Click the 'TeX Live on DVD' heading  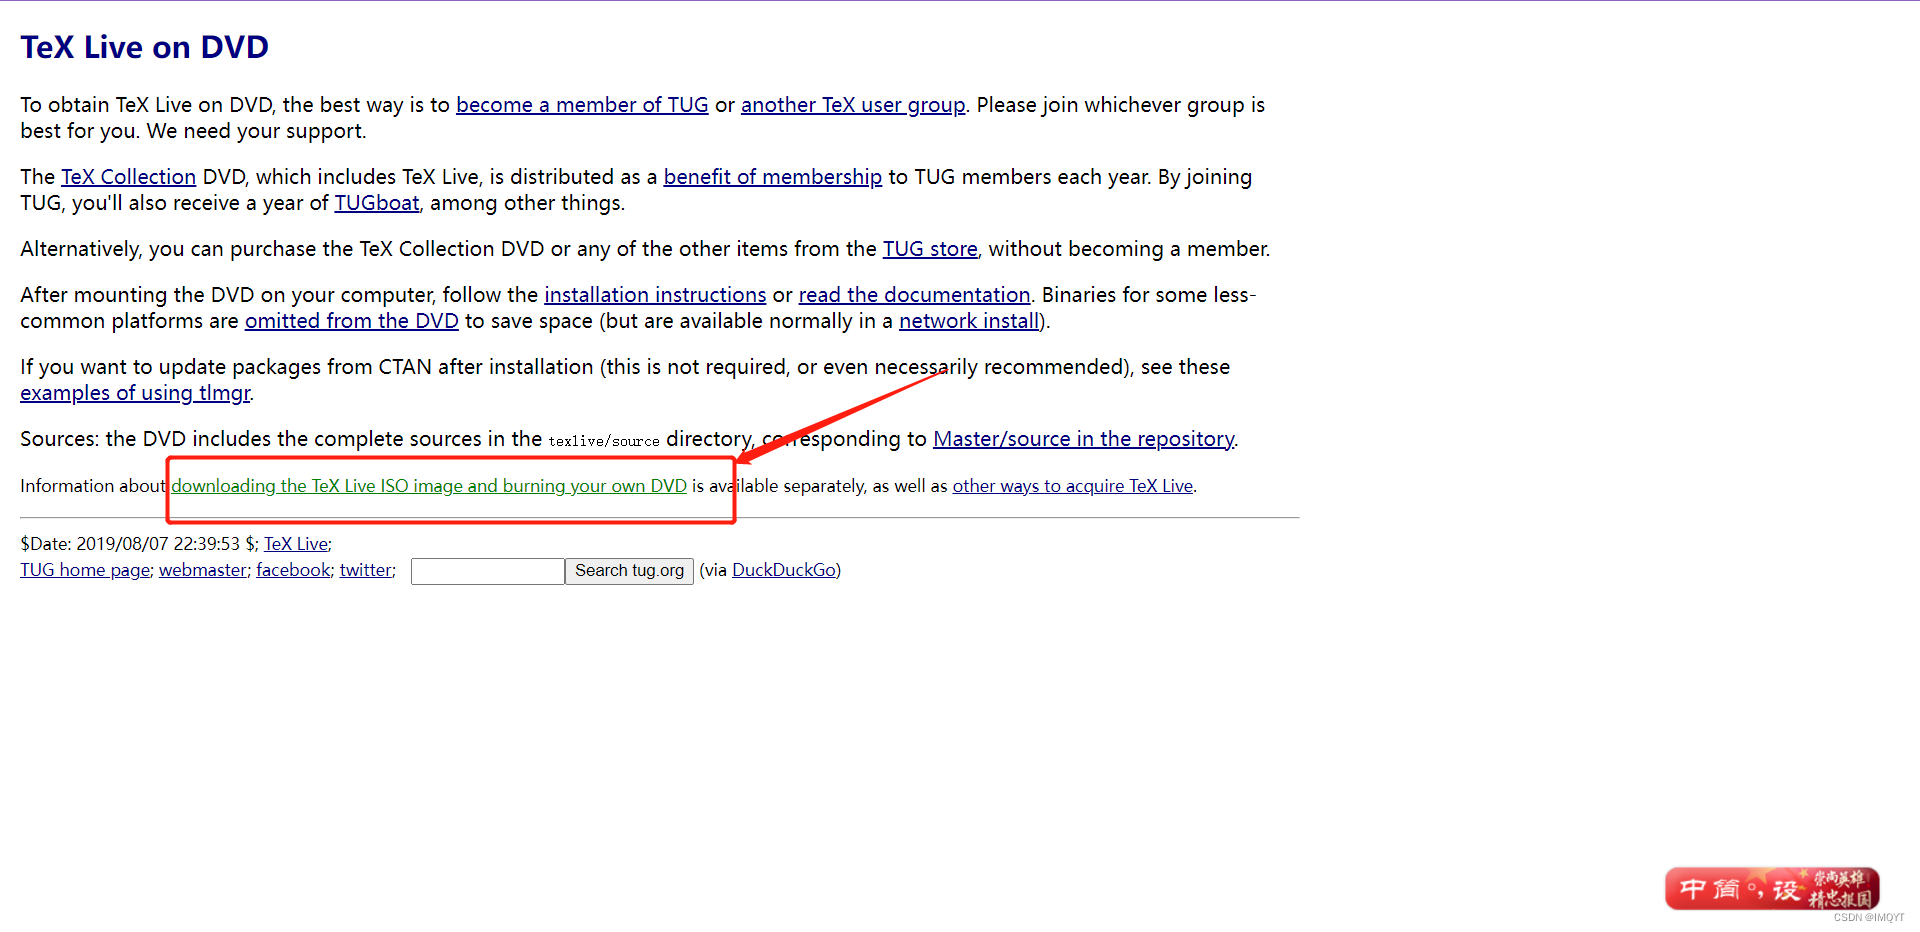(145, 47)
